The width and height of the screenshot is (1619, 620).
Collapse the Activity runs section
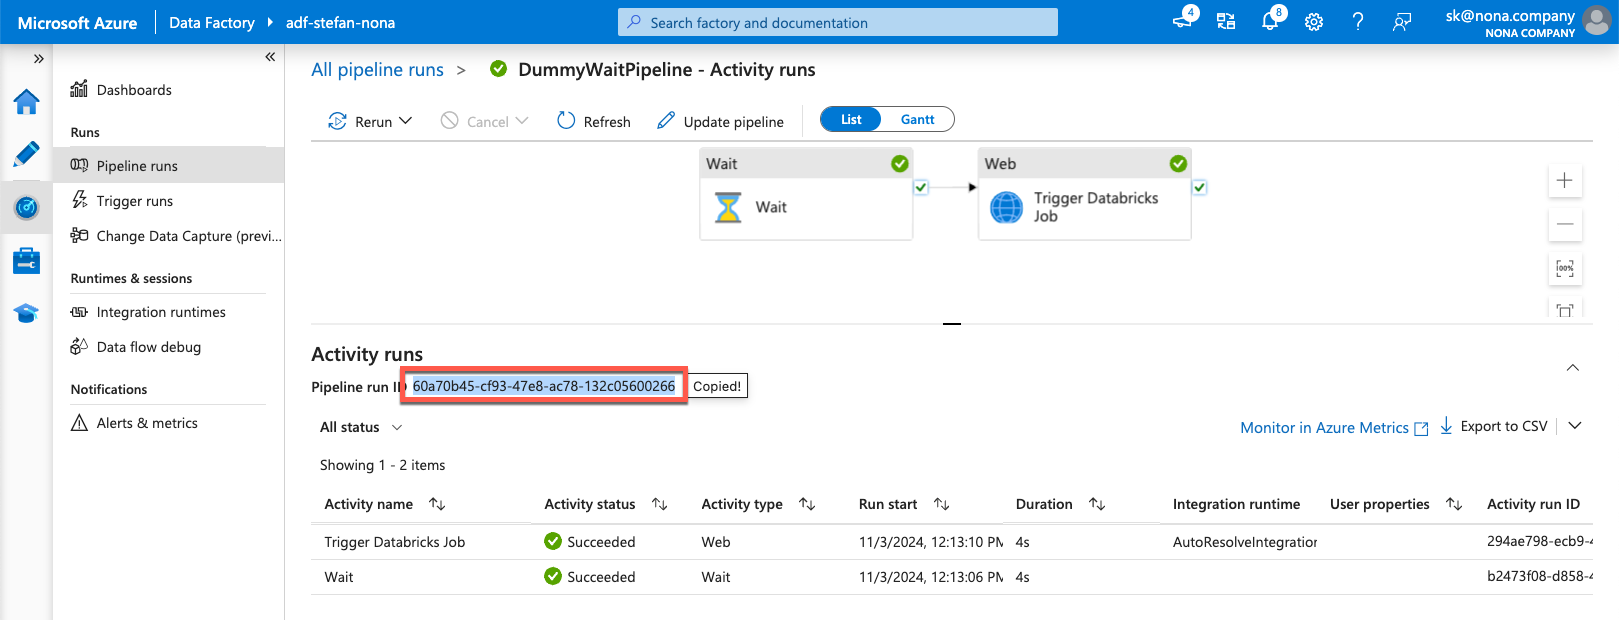coord(1572,368)
